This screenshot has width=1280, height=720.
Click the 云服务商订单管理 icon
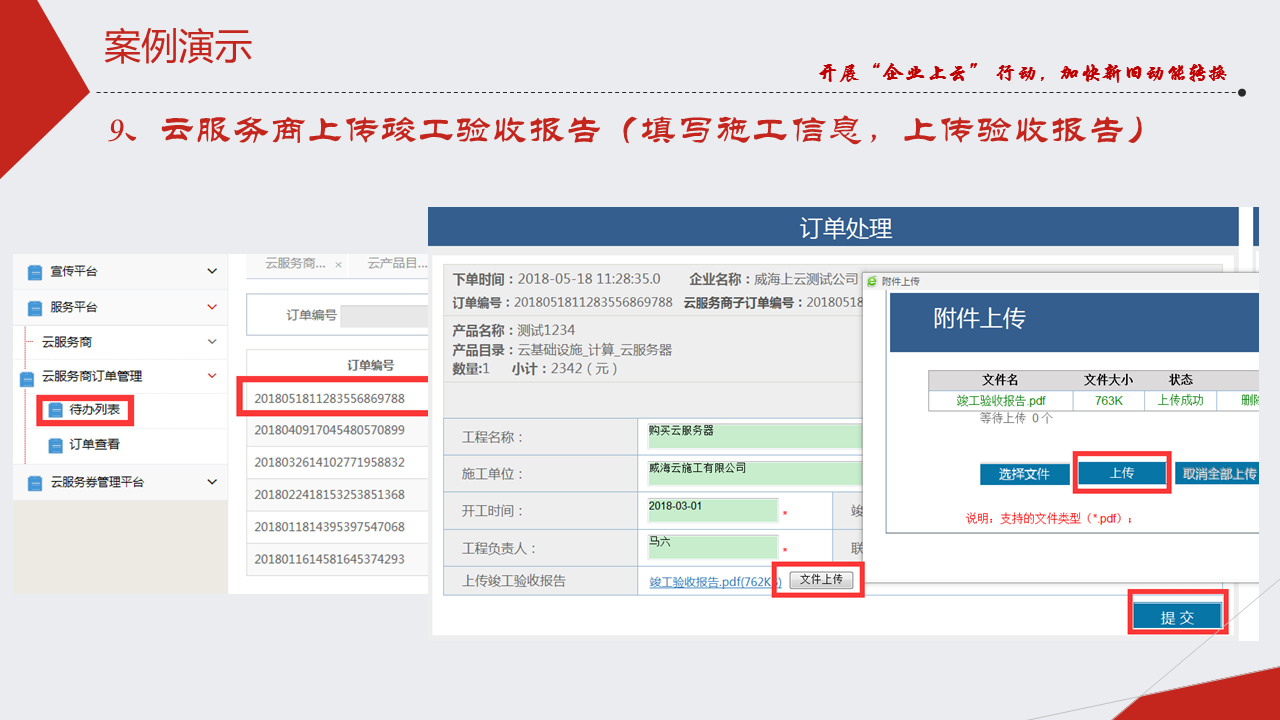[x=27, y=378]
